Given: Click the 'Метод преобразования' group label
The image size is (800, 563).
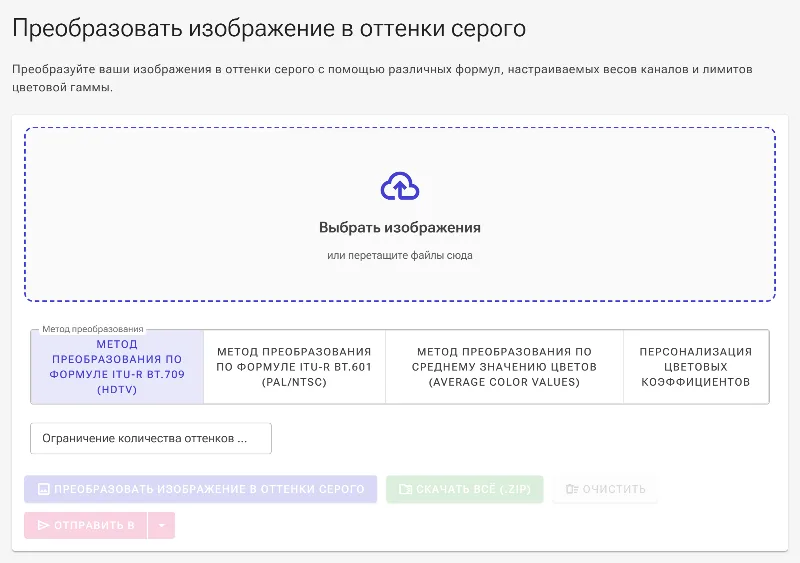Looking at the screenshot, I should (93, 329).
